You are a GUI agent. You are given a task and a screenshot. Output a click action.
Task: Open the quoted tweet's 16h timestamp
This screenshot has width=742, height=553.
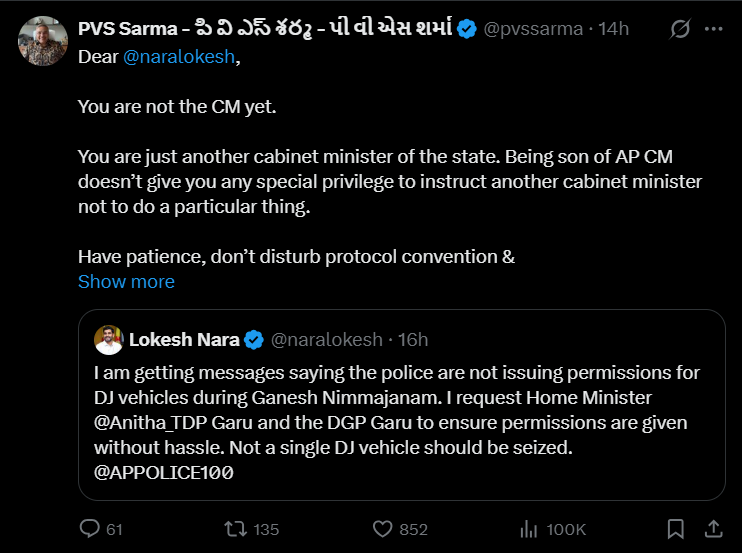tap(413, 340)
